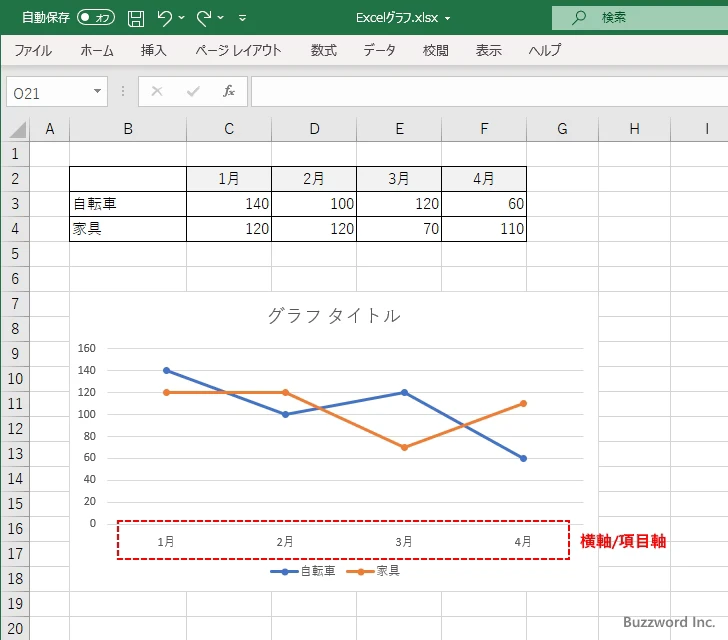Open the ヘルプ tab
Screen dimensions: 728x640
point(545,50)
